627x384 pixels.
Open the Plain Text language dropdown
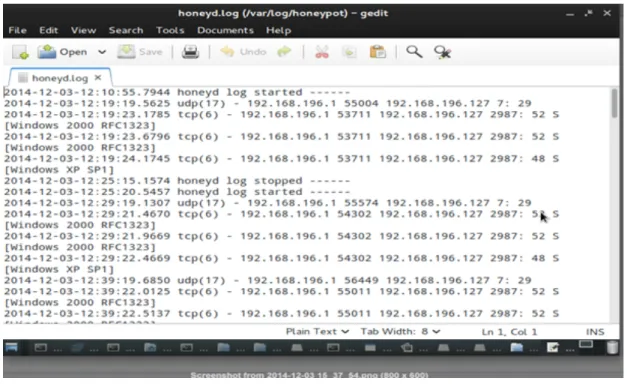point(317,332)
